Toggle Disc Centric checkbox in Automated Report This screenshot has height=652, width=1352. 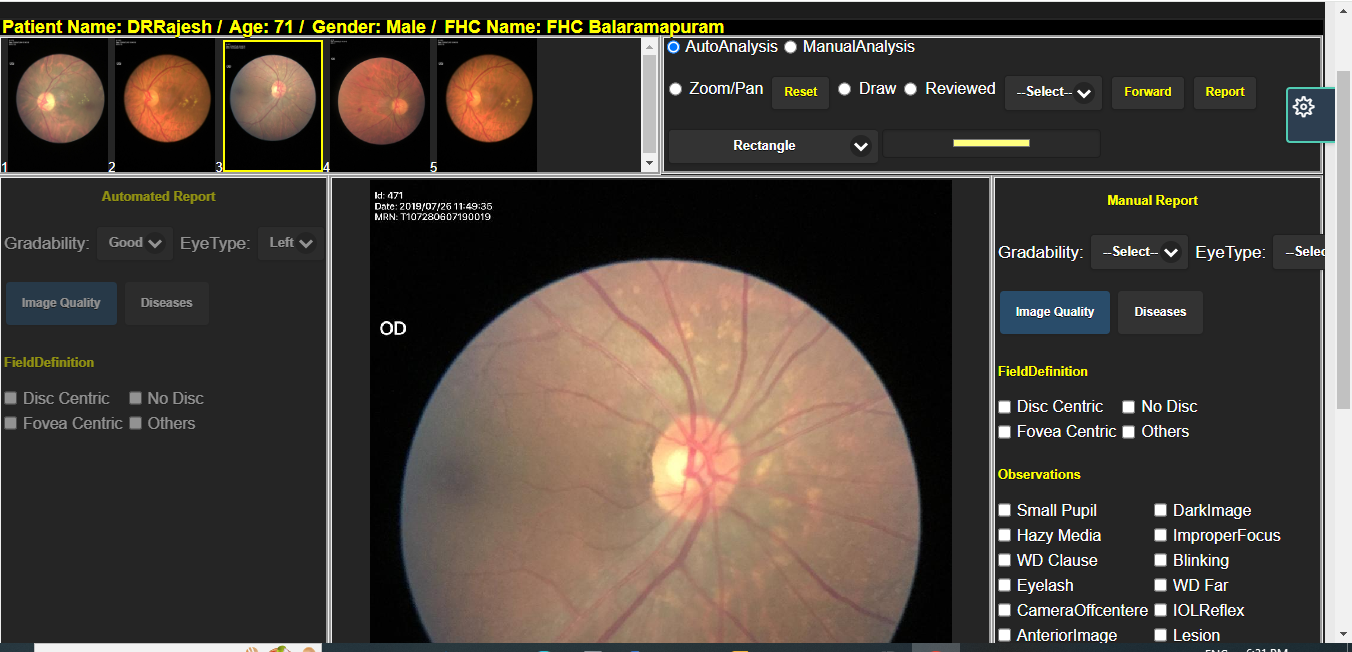coord(11,398)
